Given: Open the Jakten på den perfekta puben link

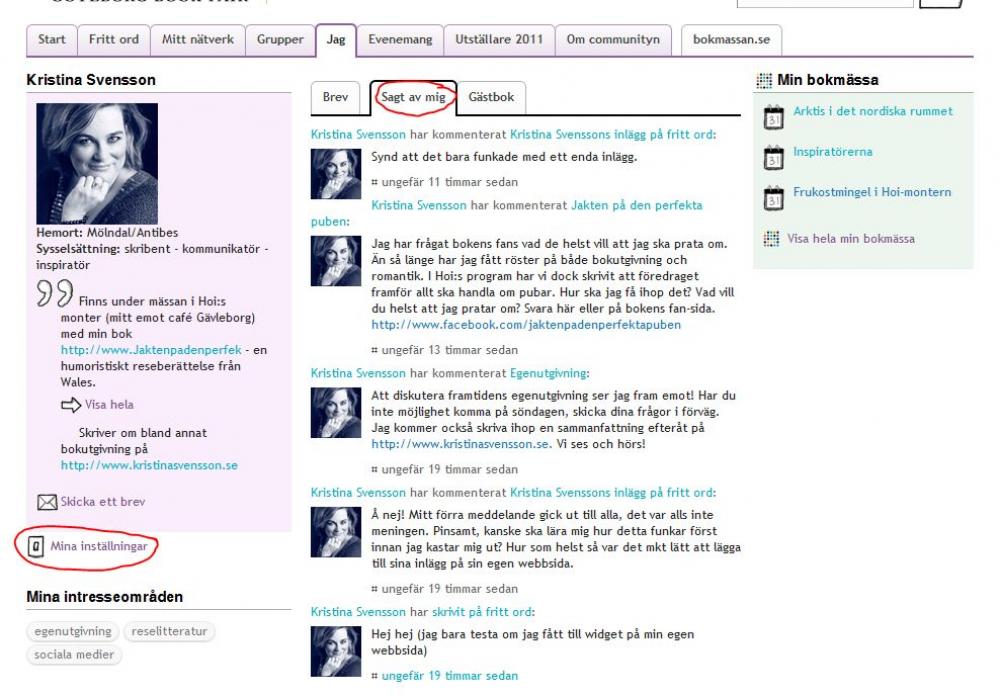Looking at the screenshot, I should pyautogui.click(x=636, y=205).
